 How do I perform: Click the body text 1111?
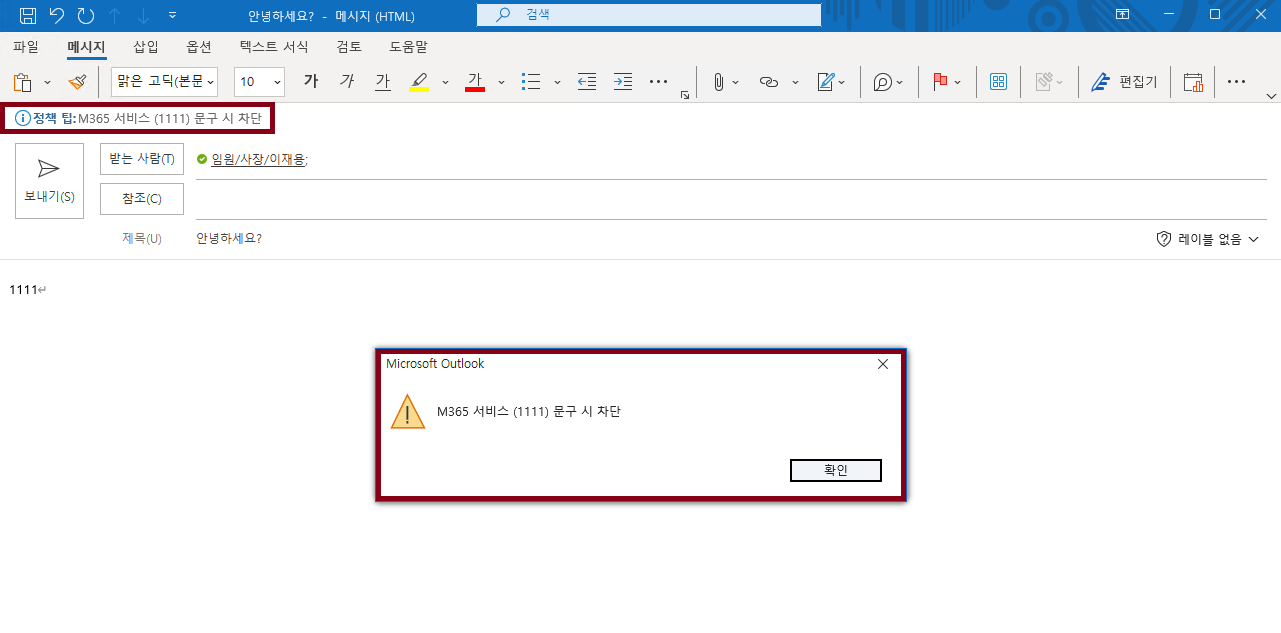click(x=23, y=290)
